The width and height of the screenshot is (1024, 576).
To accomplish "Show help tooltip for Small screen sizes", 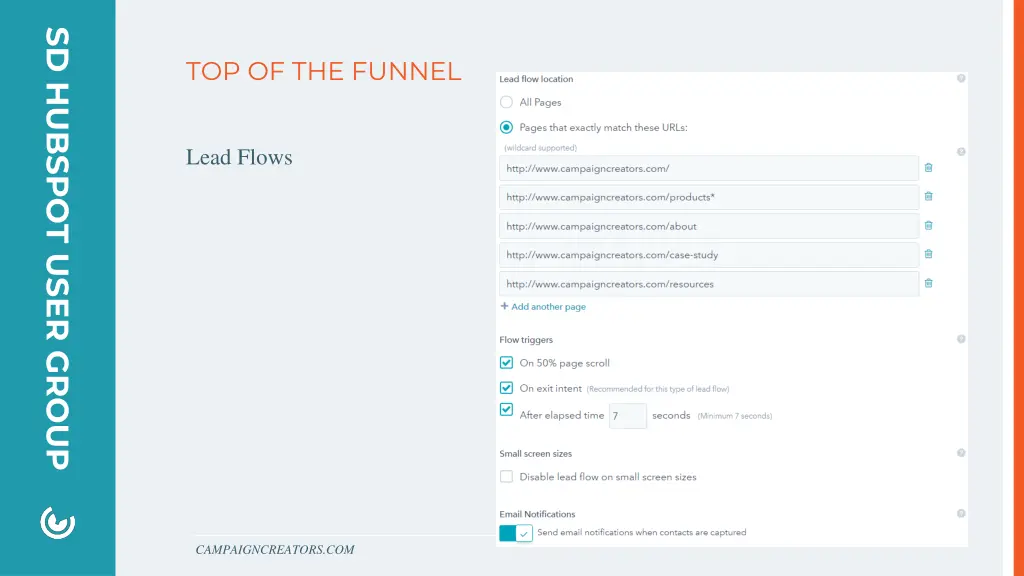I will [x=961, y=453].
